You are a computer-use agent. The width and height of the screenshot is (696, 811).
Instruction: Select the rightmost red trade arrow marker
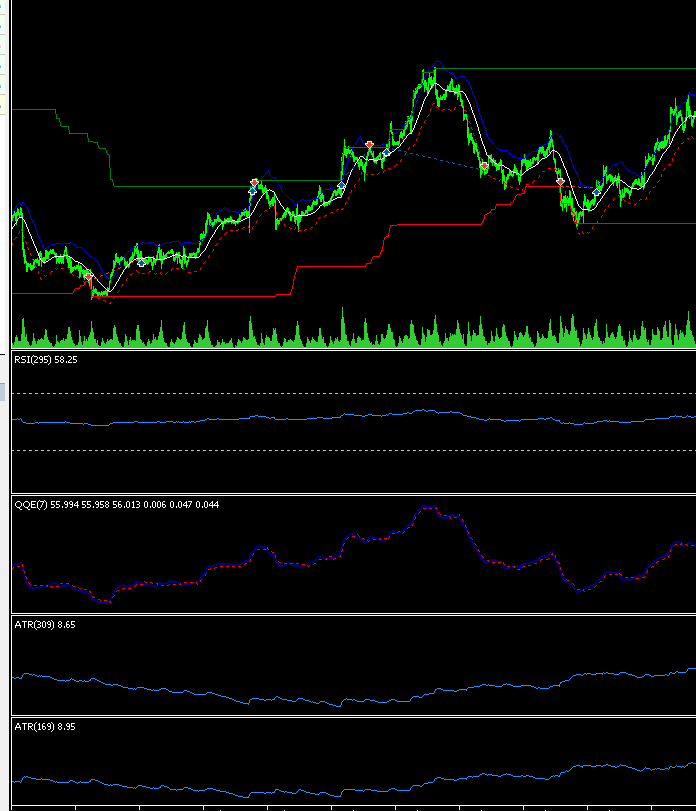(560, 181)
